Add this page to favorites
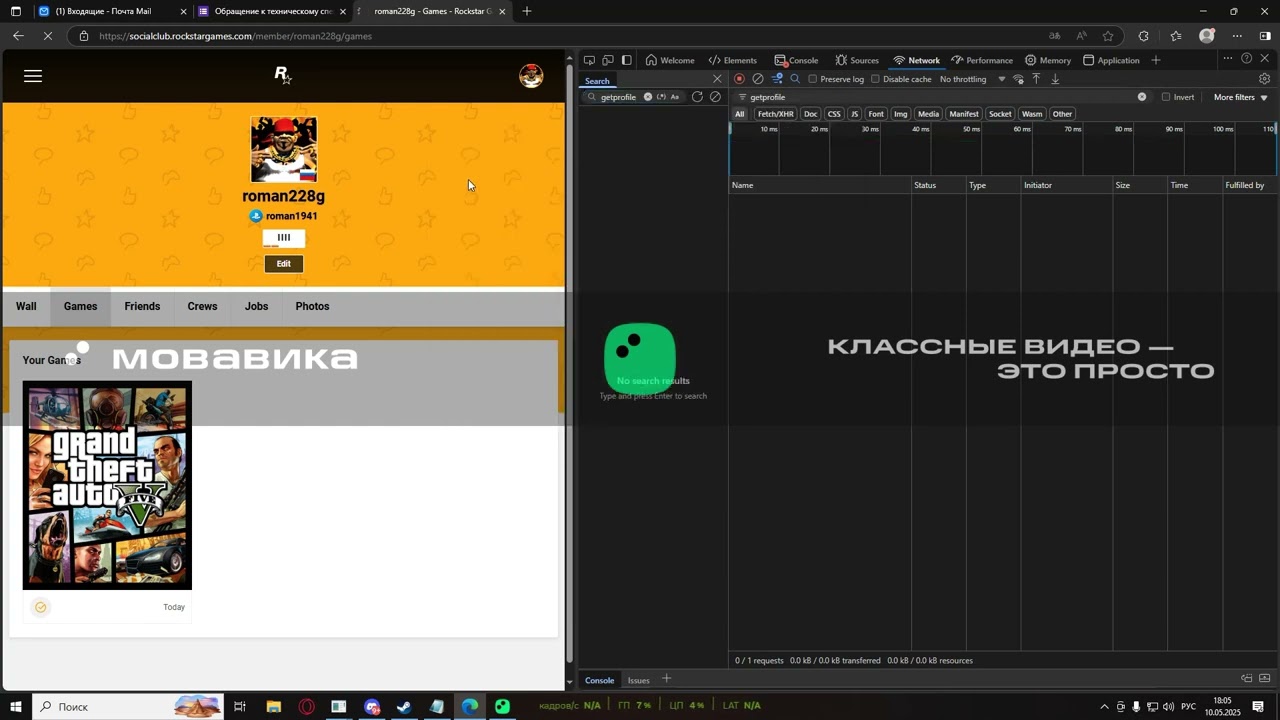Image resolution: width=1280 pixels, height=720 pixels. click(x=1108, y=36)
